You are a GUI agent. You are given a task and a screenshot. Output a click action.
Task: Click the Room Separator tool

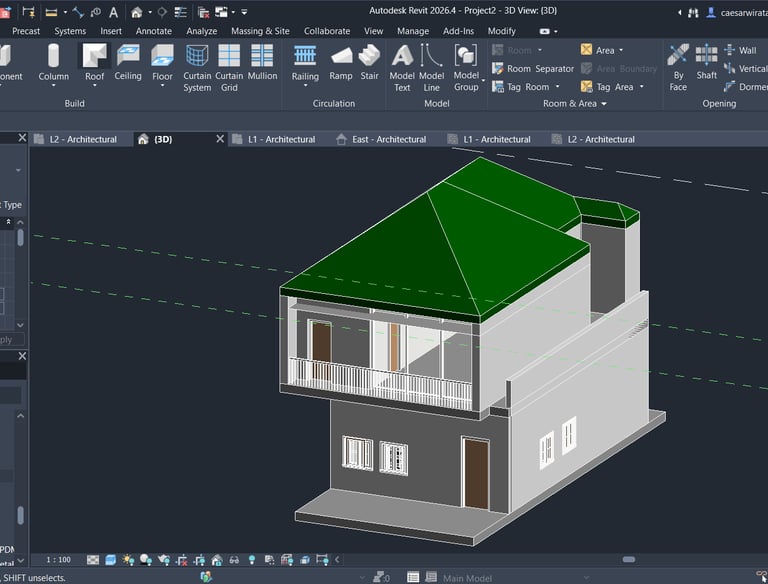(x=532, y=69)
